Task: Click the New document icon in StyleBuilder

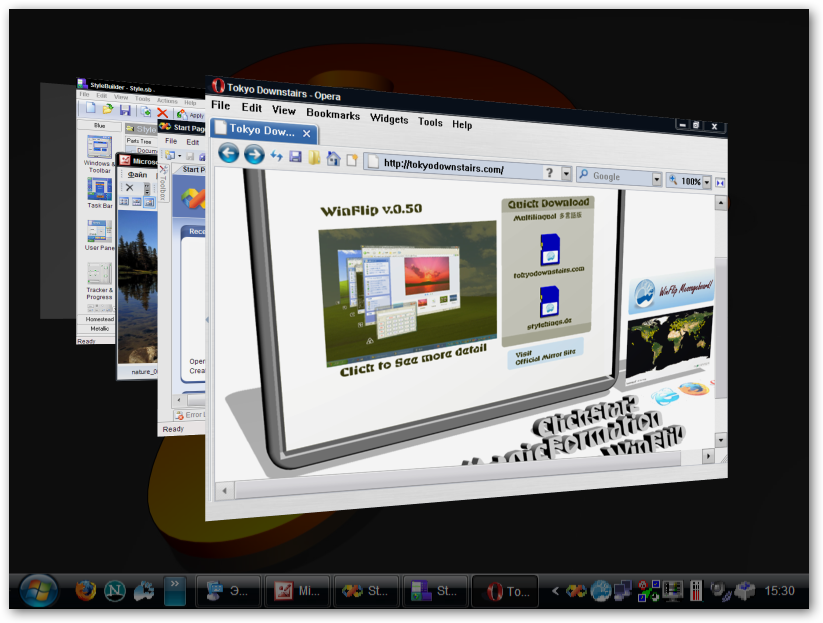Action: pos(90,108)
